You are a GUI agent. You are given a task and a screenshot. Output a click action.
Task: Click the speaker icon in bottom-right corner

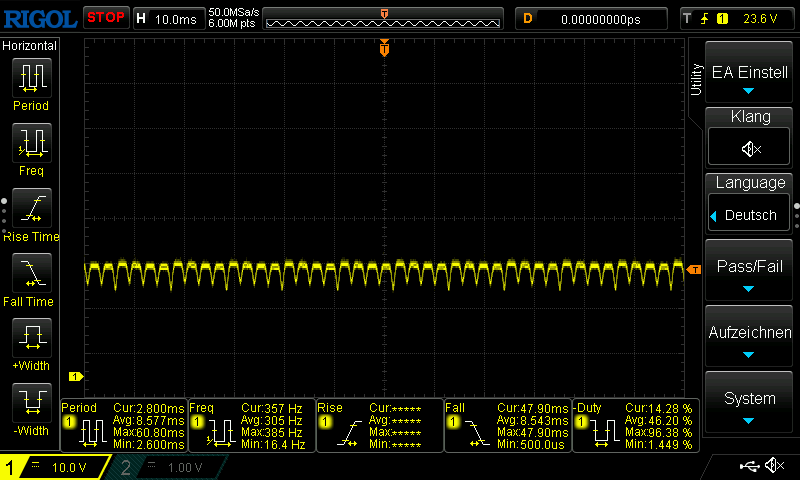(x=773, y=466)
